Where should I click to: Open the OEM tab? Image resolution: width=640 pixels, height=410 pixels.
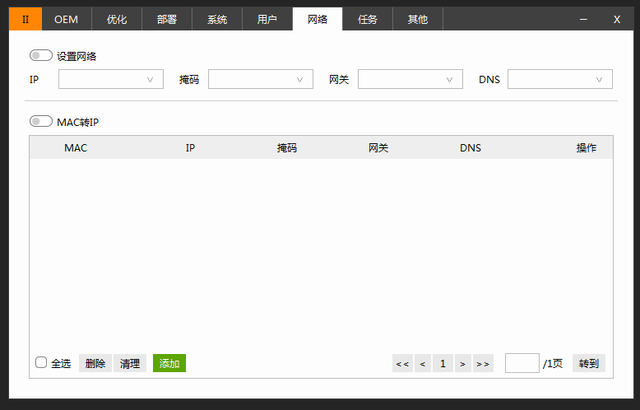[x=67, y=19]
